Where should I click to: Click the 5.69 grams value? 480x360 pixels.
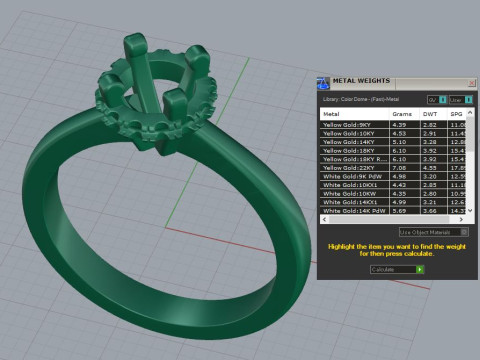399,211
